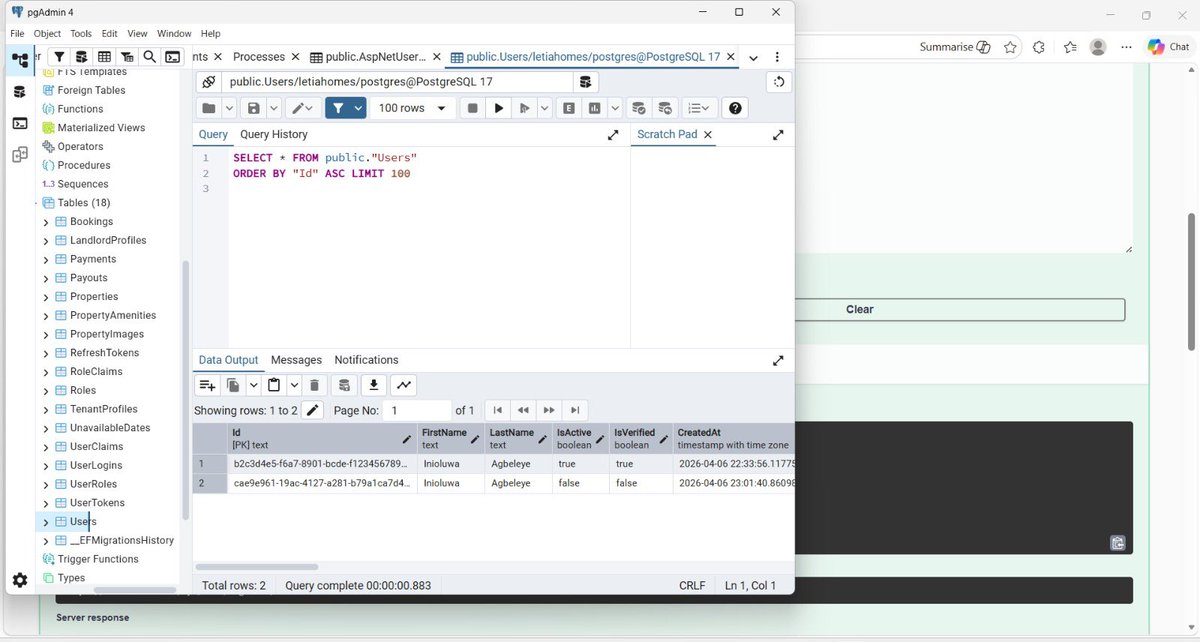
Task: Maximize the Data Output panel
Action: pyautogui.click(x=779, y=360)
